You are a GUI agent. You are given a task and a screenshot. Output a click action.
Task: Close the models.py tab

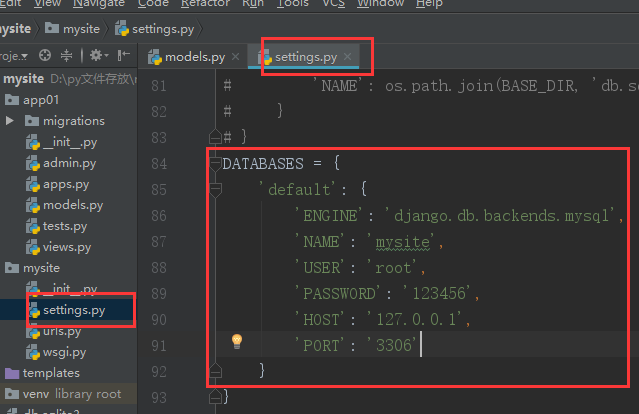tap(236, 57)
